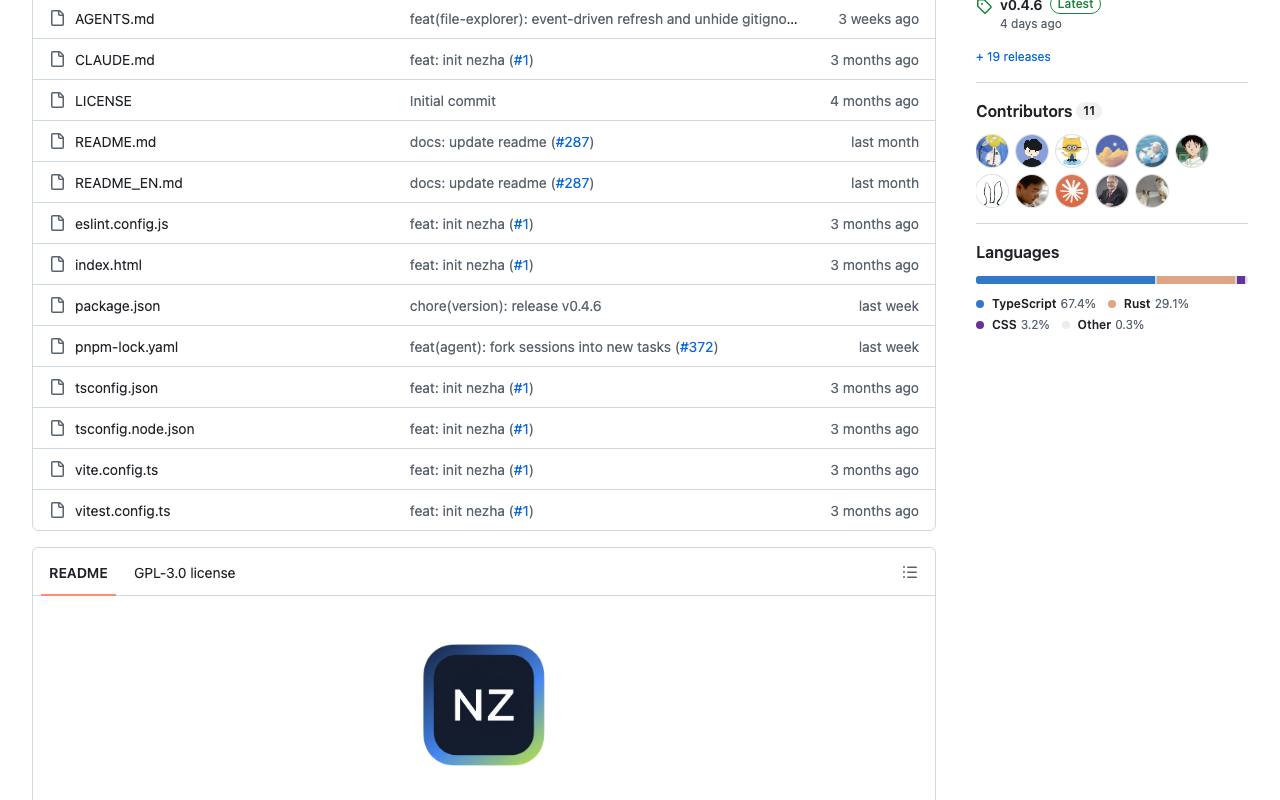Click the NZ logo image in README
This screenshot has height=800, width=1280.
484,705
